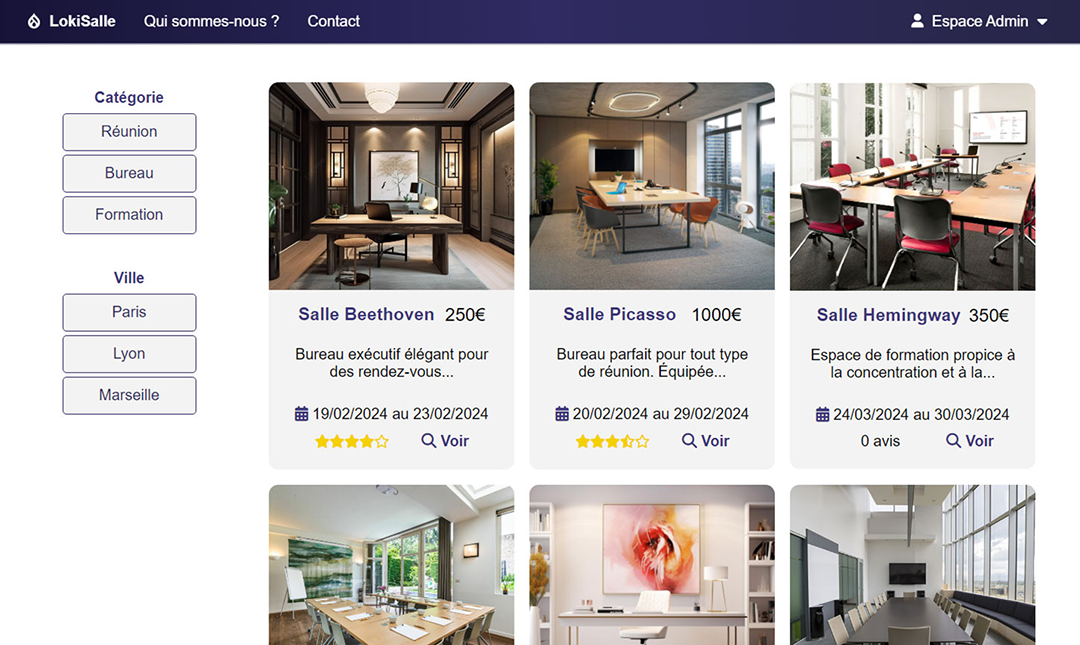Viewport: 1080px width, 645px height.
Task: Open the Qui sommes-nous ? page
Action: (211, 21)
